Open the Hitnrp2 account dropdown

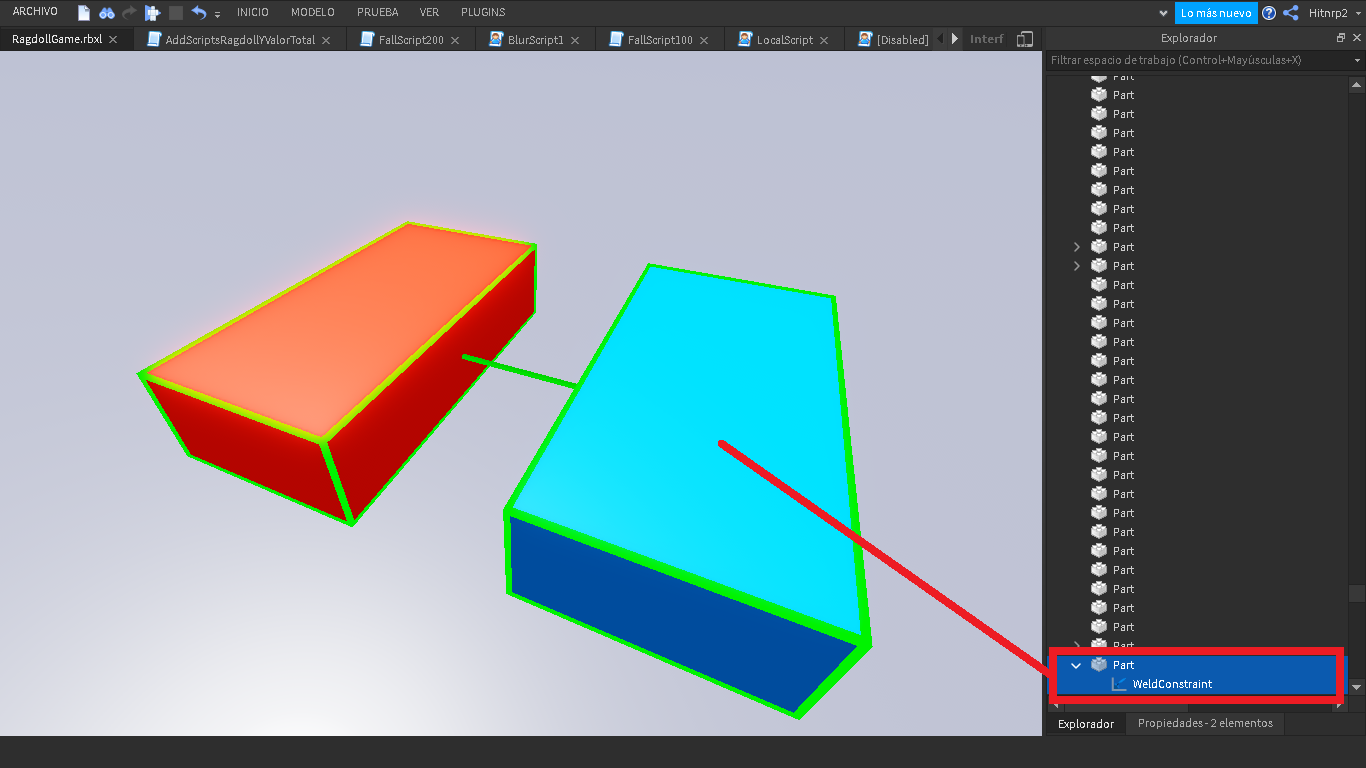tap(1335, 13)
